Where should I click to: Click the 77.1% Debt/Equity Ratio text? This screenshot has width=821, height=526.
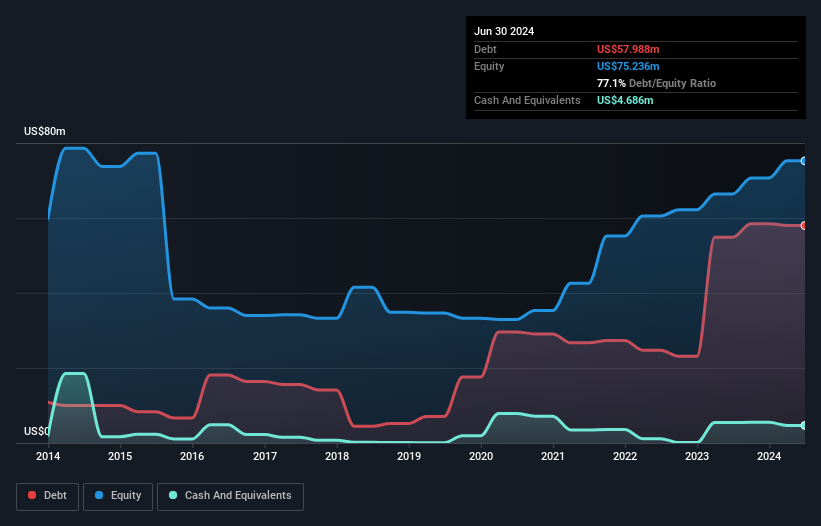(656, 83)
